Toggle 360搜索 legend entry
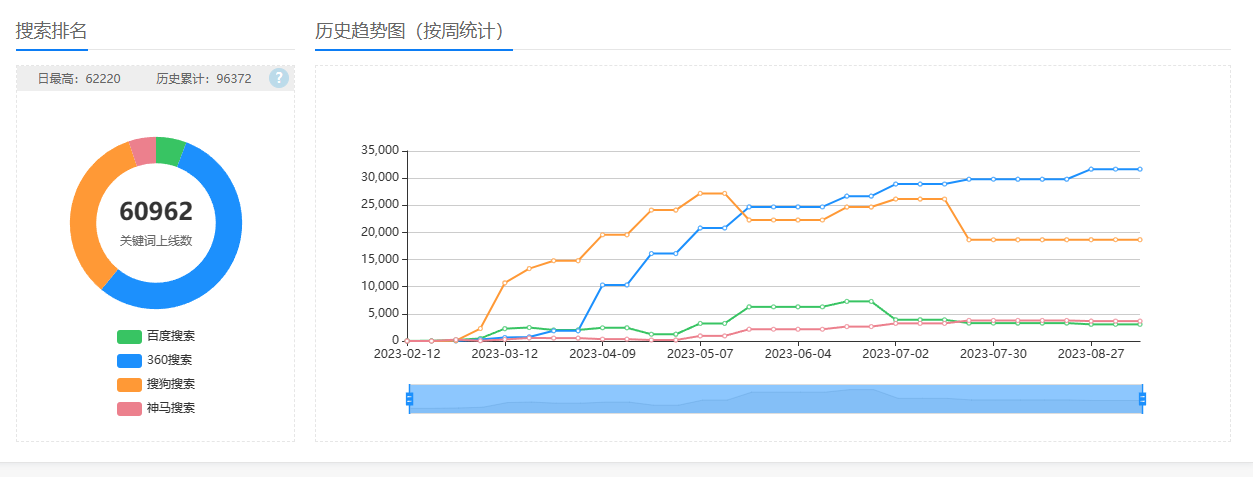 click(155, 360)
